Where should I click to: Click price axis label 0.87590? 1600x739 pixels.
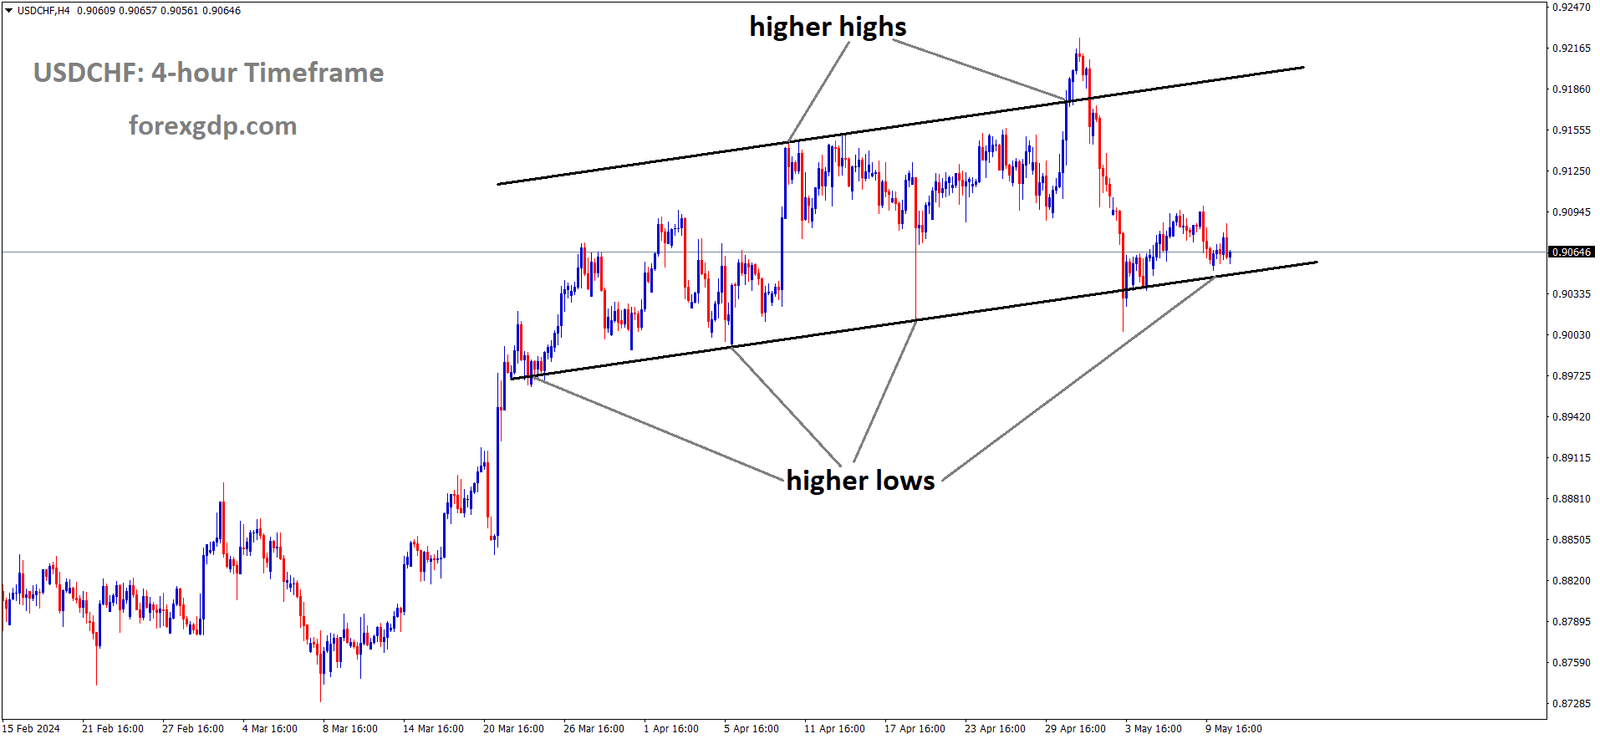[x=1571, y=663]
